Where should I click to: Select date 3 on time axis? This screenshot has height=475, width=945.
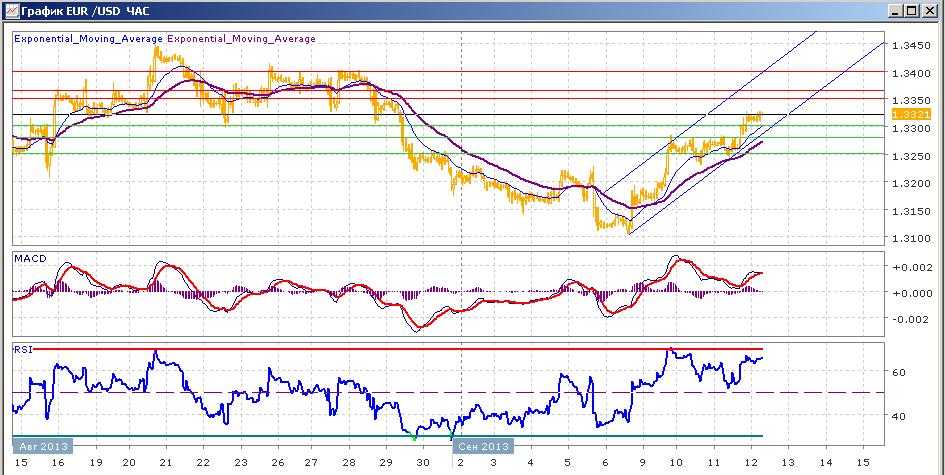493,462
